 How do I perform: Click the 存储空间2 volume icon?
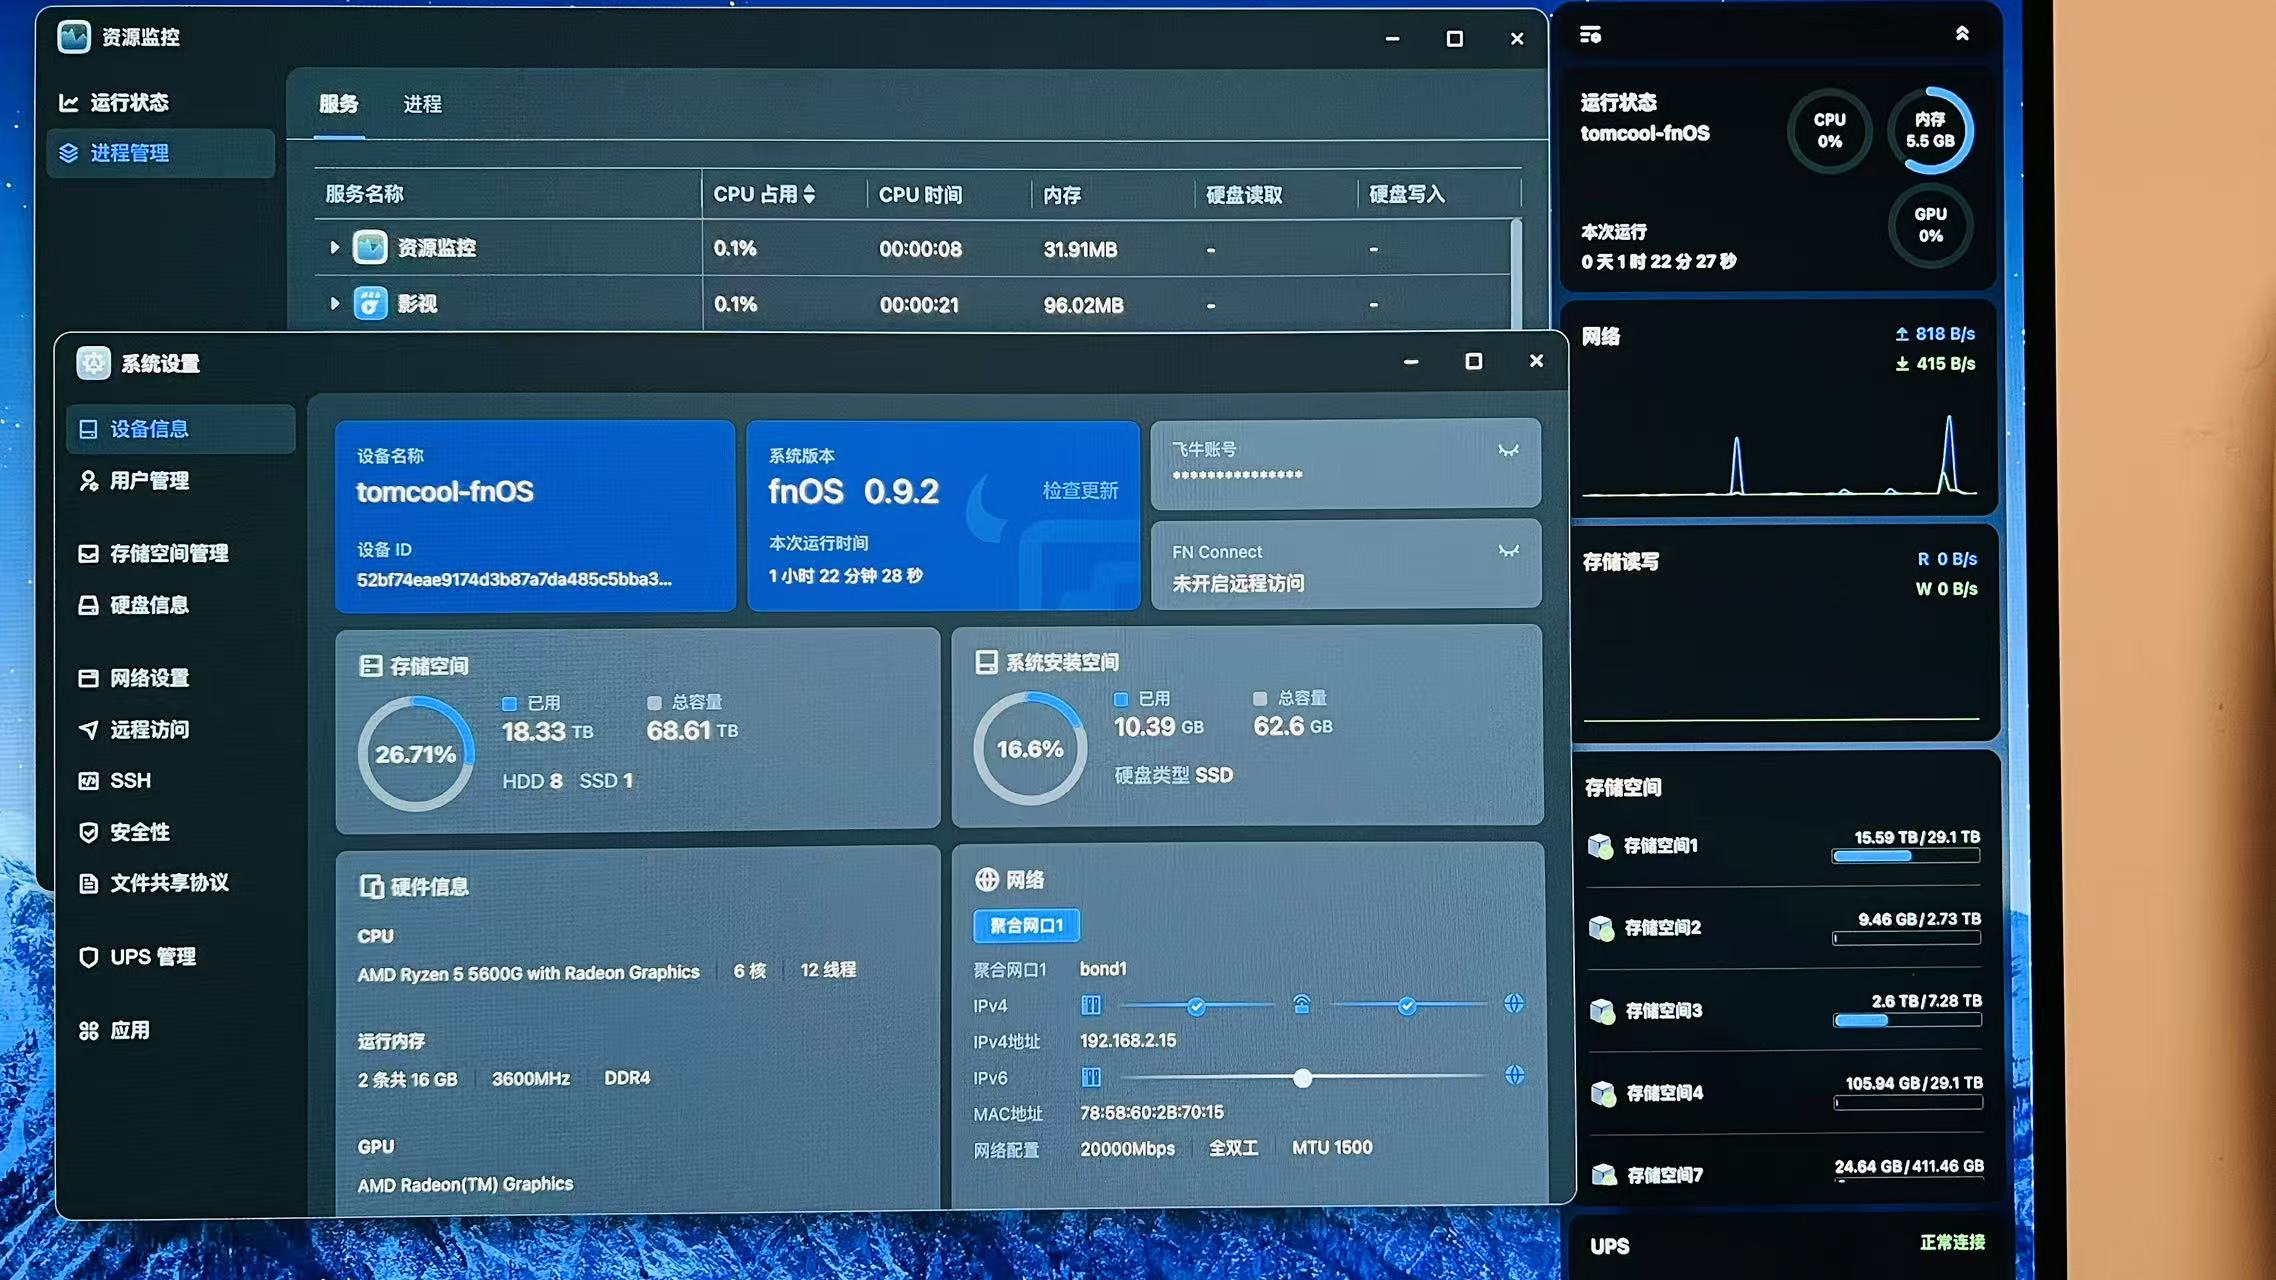coord(1601,928)
